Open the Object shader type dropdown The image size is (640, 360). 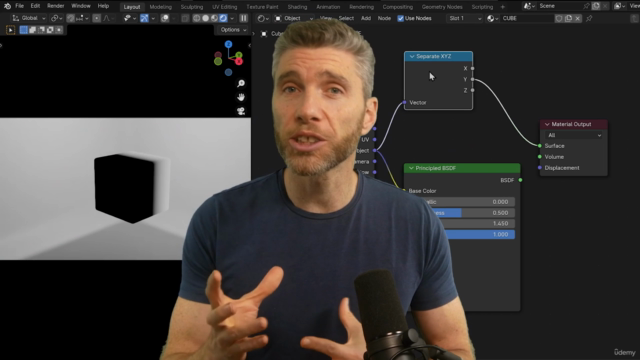tap(294, 18)
